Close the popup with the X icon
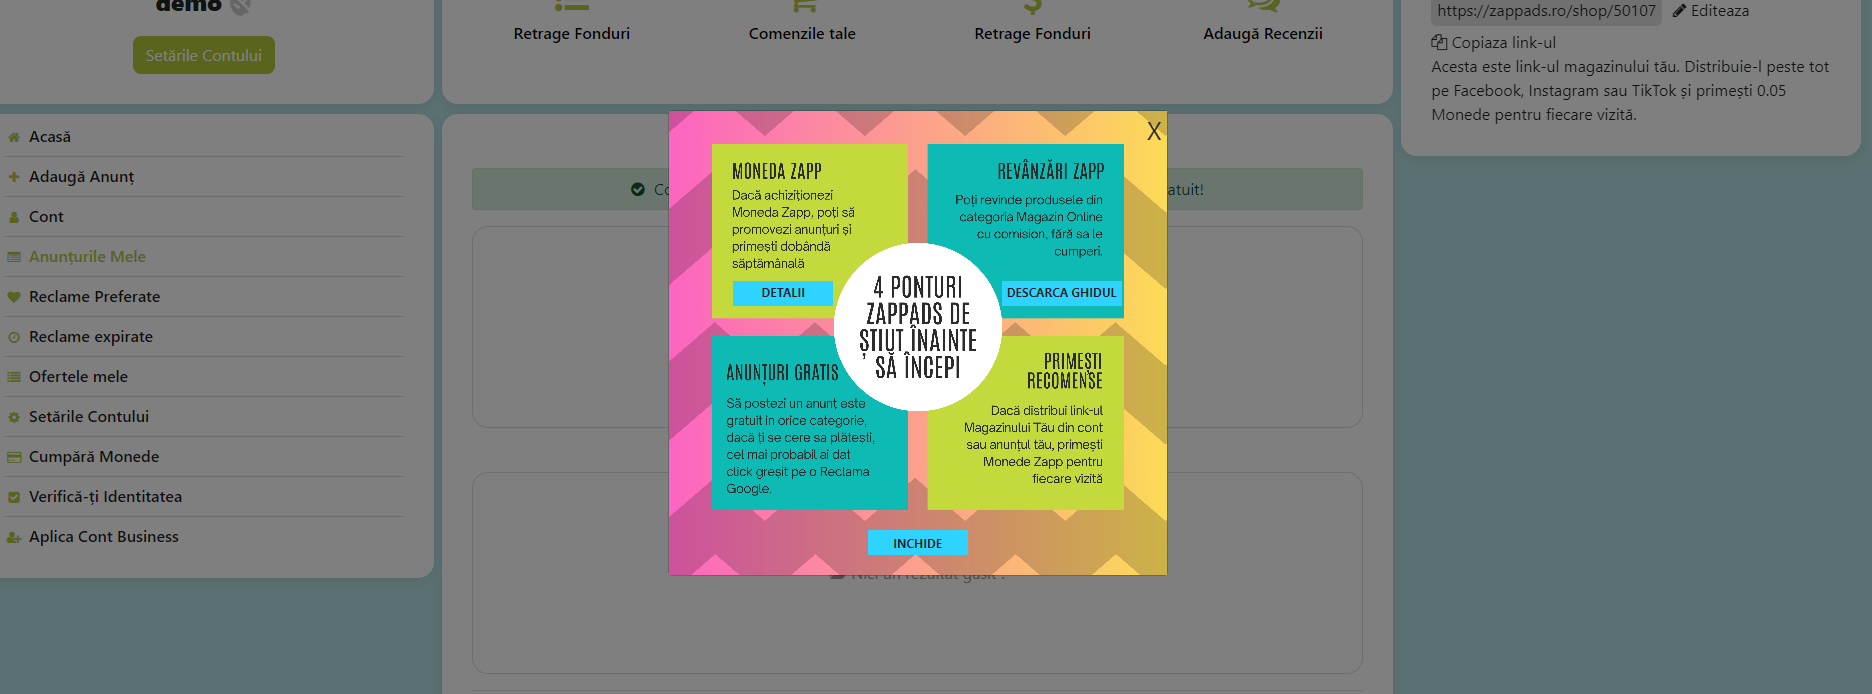Screen dimensions: 1872x694 click(x=1153, y=131)
